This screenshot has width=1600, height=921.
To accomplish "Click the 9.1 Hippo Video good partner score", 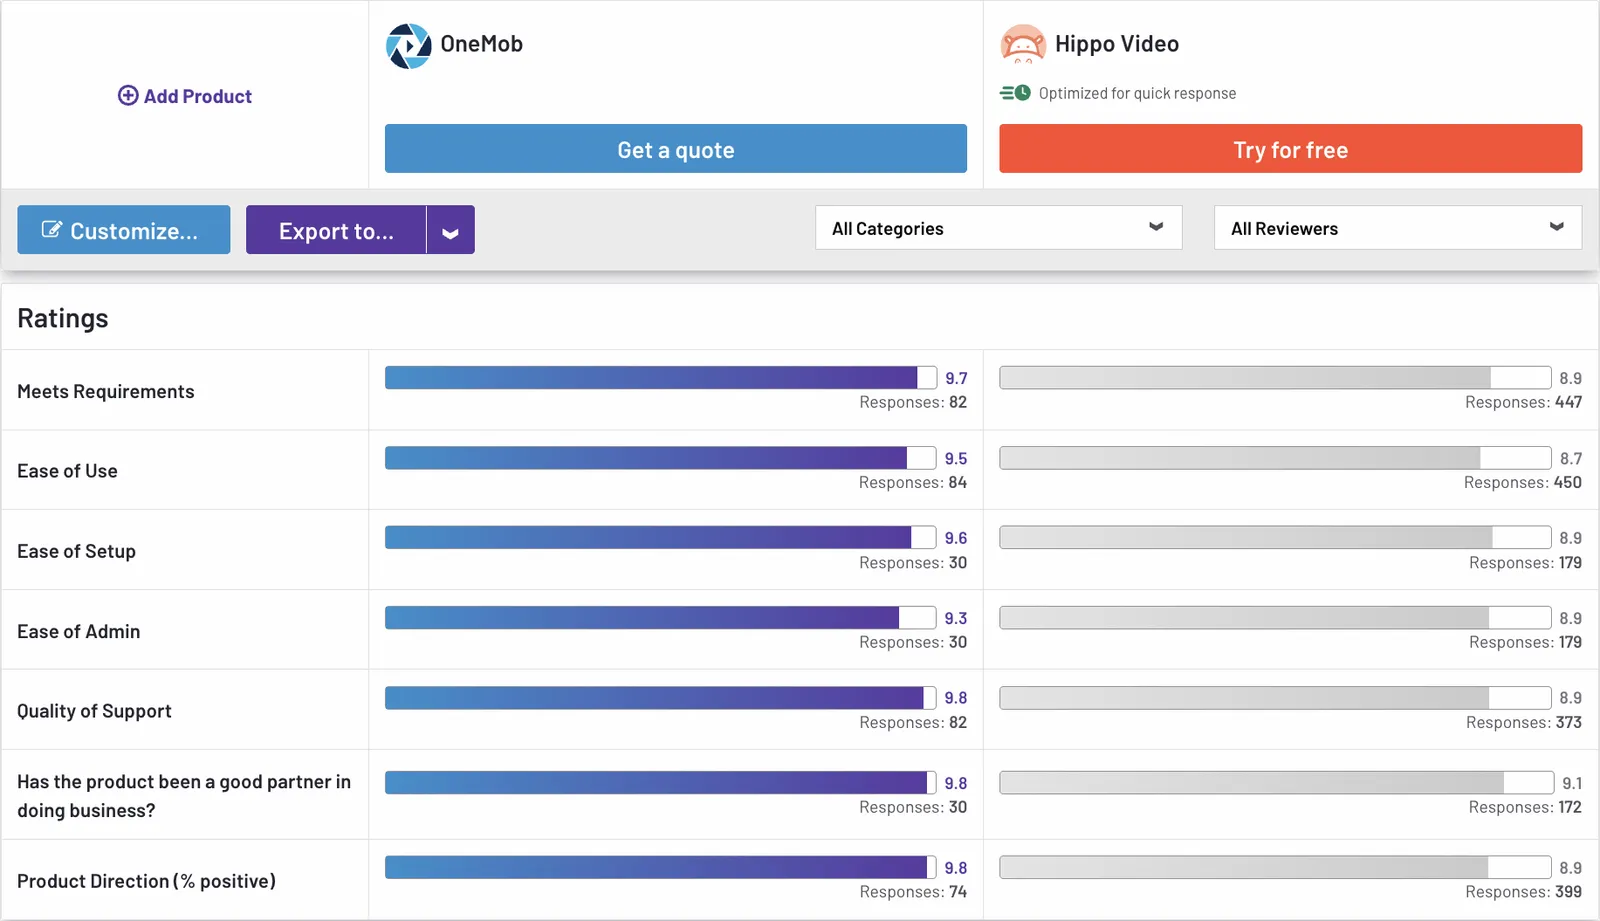I will click(x=1572, y=783).
